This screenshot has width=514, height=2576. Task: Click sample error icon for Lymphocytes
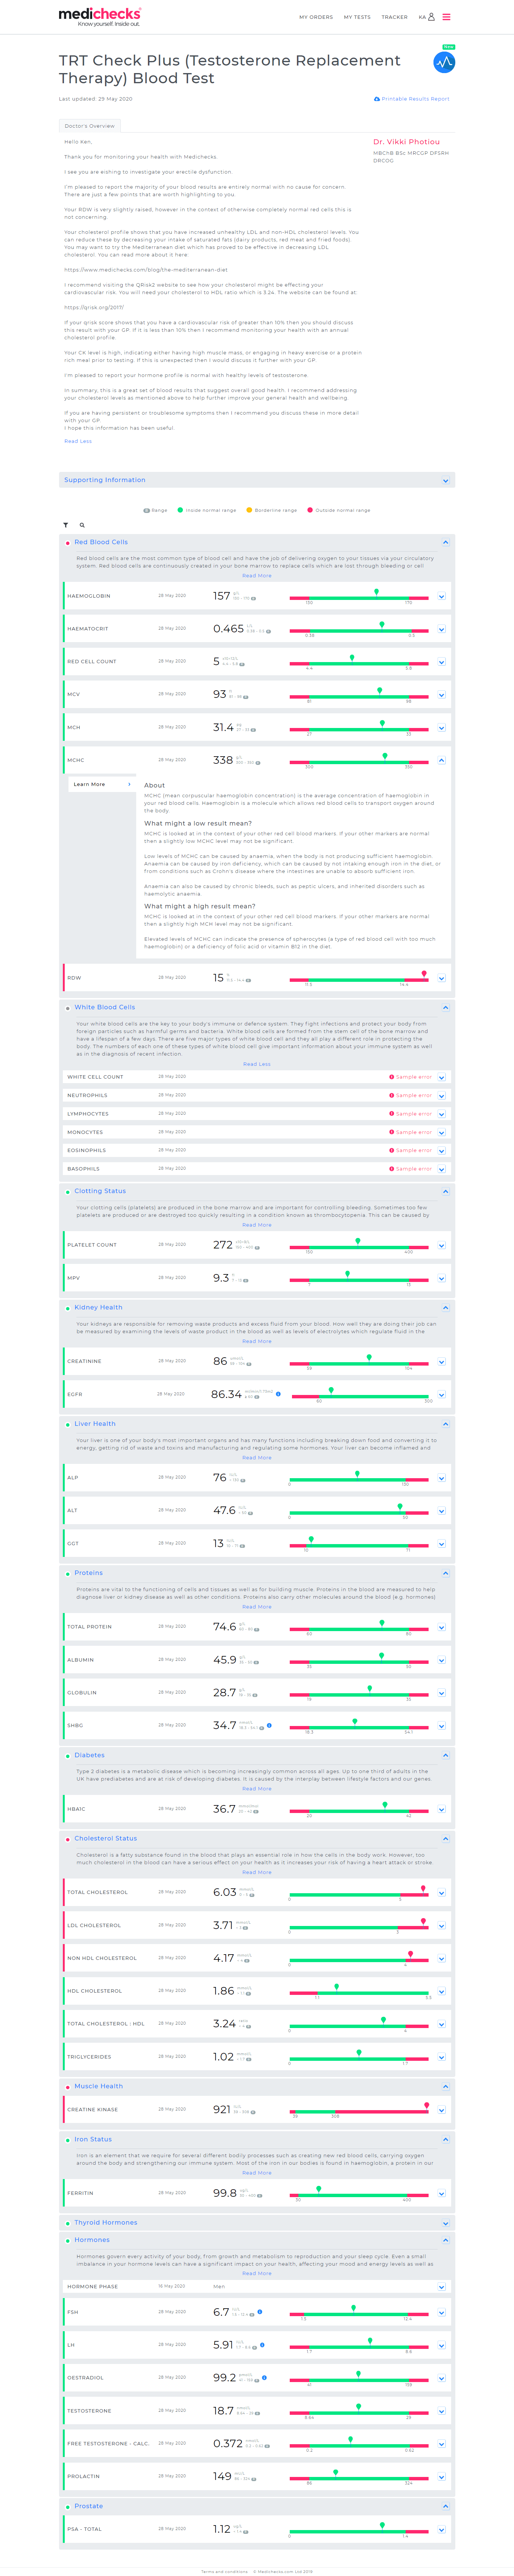point(392,1113)
